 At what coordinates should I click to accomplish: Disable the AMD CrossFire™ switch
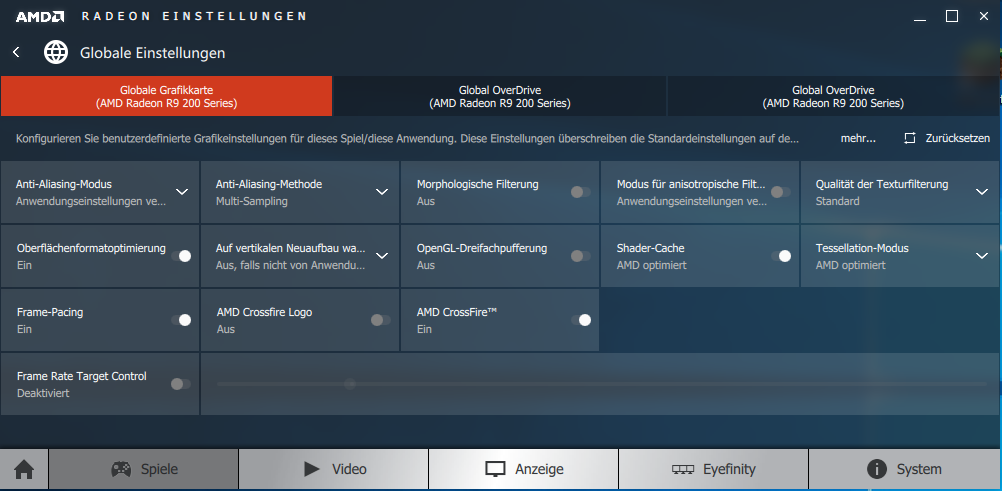click(581, 320)
